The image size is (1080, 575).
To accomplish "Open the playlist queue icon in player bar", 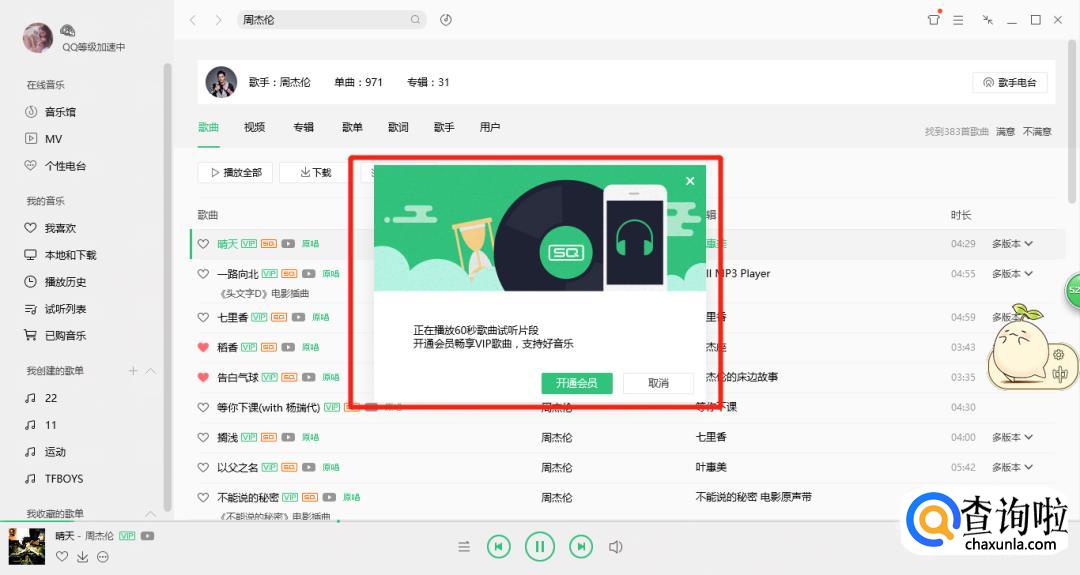I will tap(464, 547).
